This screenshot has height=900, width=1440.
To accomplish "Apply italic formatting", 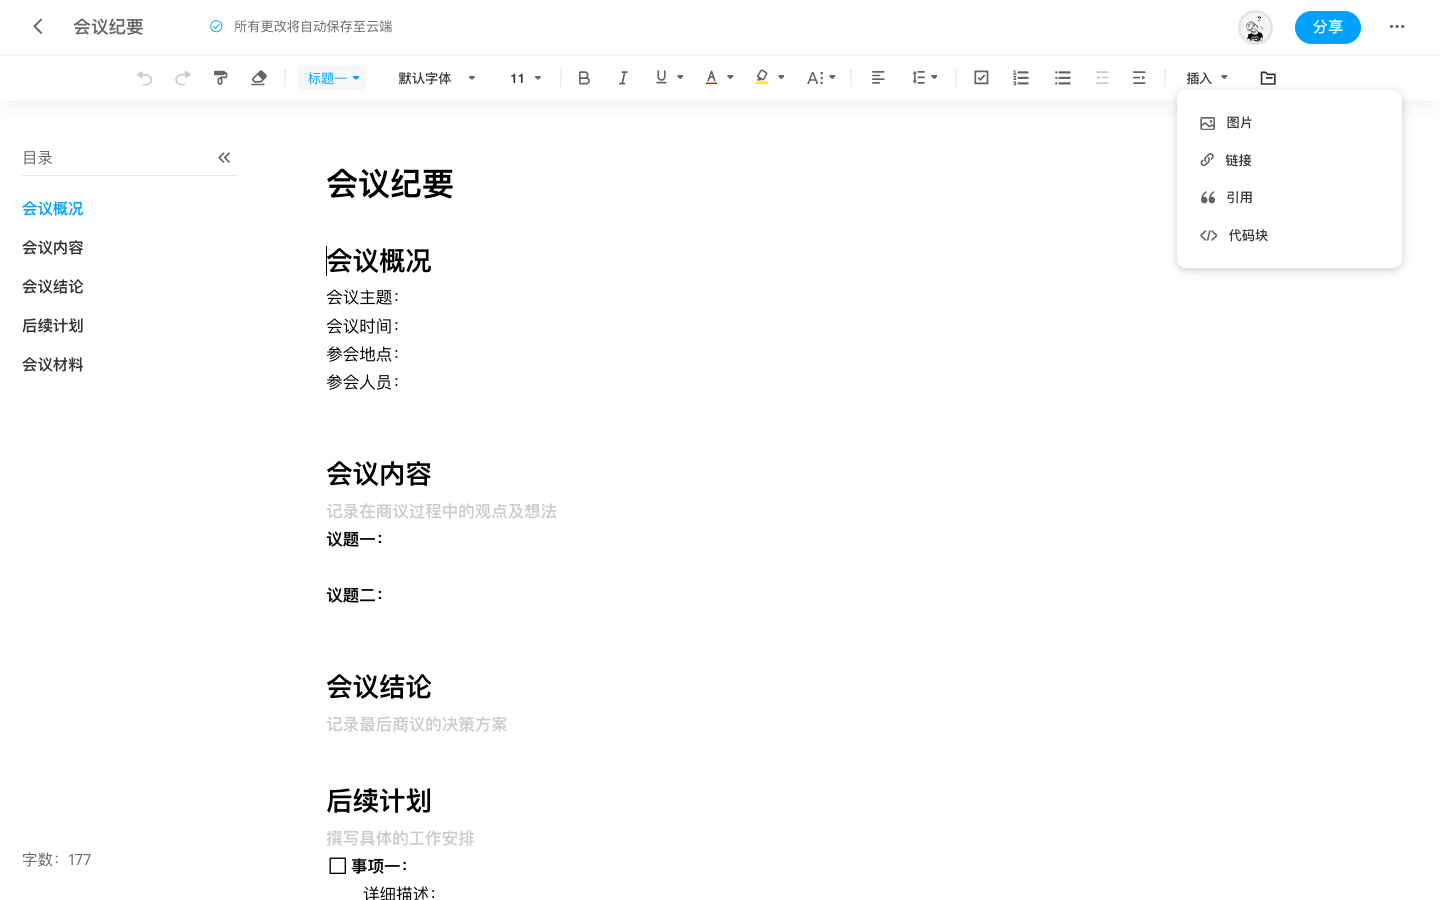I will tap(623, 77).
